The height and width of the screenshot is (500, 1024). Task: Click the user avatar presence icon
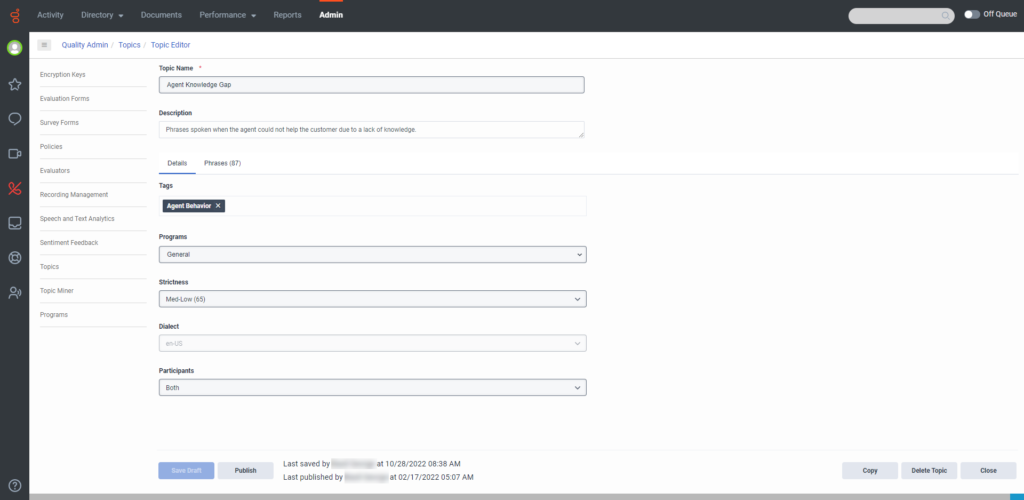[14, 48]
